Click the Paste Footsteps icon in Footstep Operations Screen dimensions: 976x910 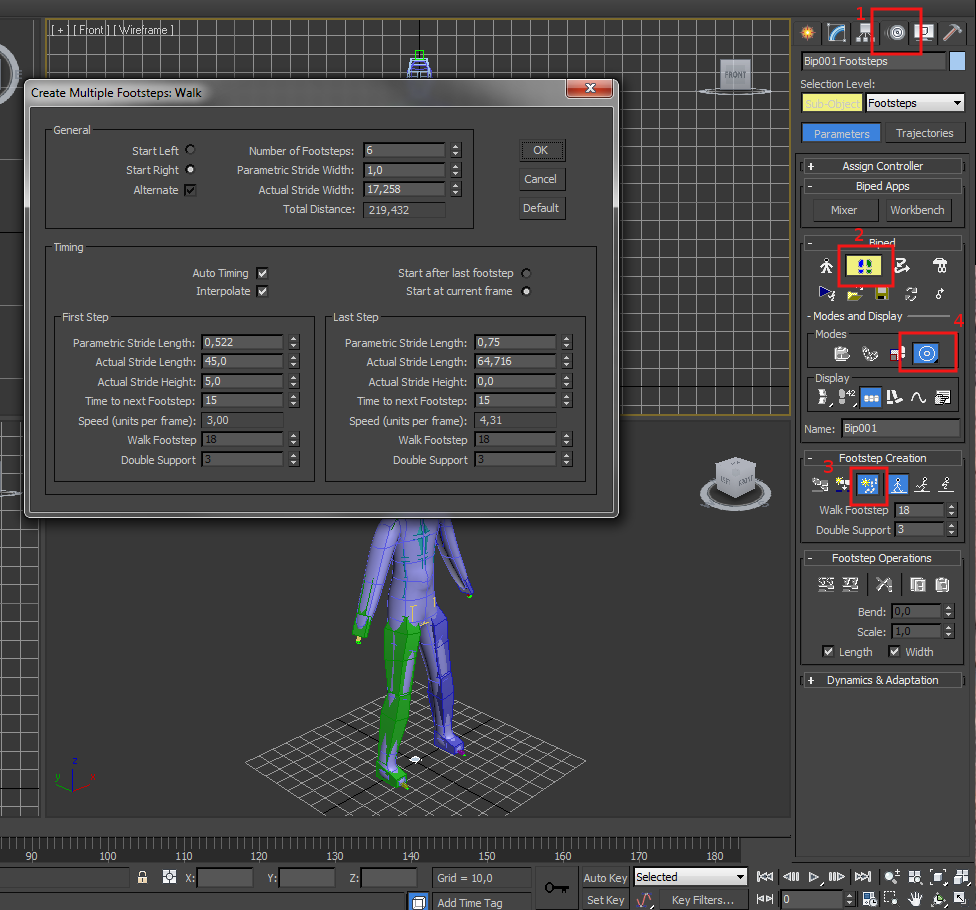point(944,584)
